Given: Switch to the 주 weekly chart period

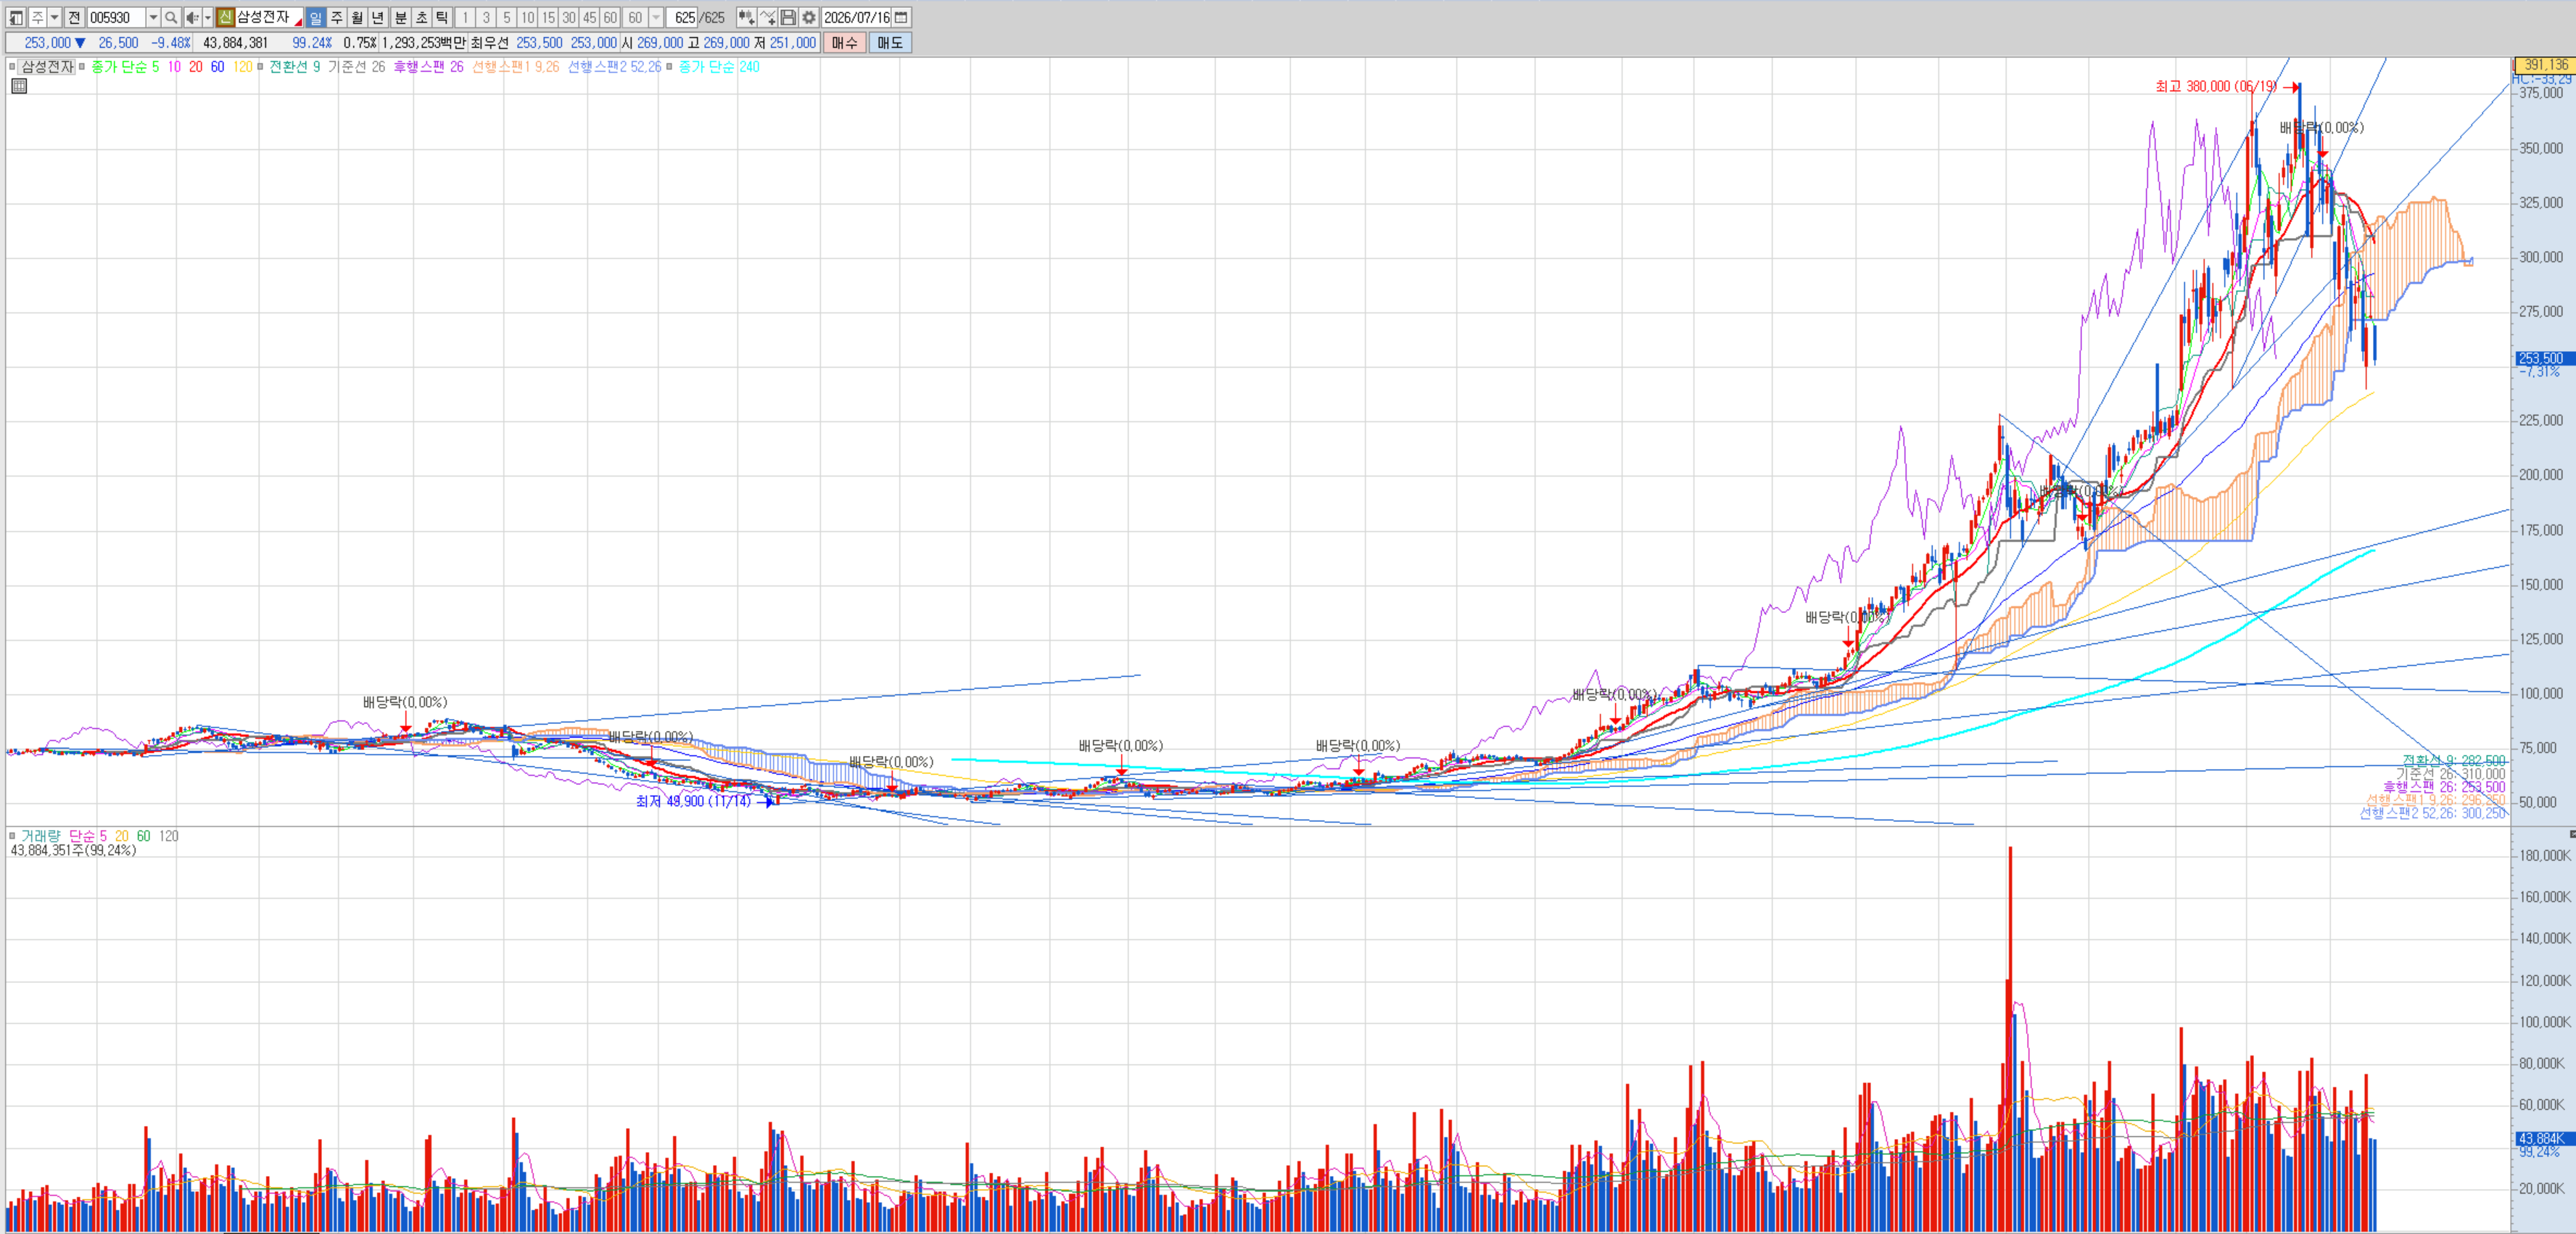Looking at the screenshot, I should click(x=337, y=18).
